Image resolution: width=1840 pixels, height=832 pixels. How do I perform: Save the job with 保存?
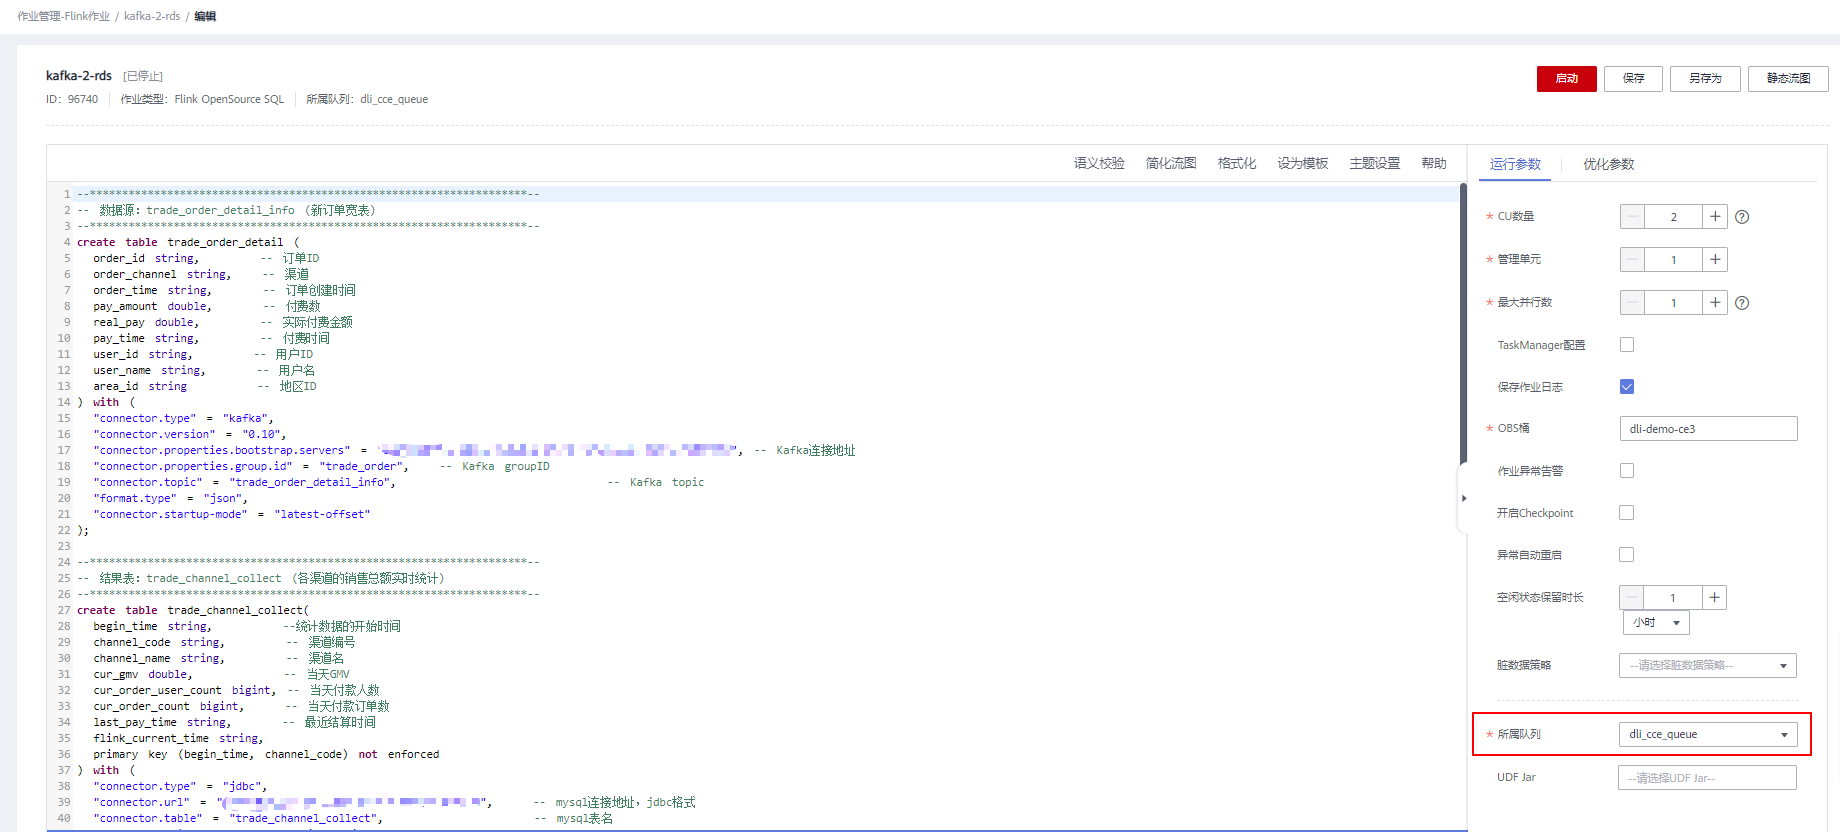coord(1633,79)
